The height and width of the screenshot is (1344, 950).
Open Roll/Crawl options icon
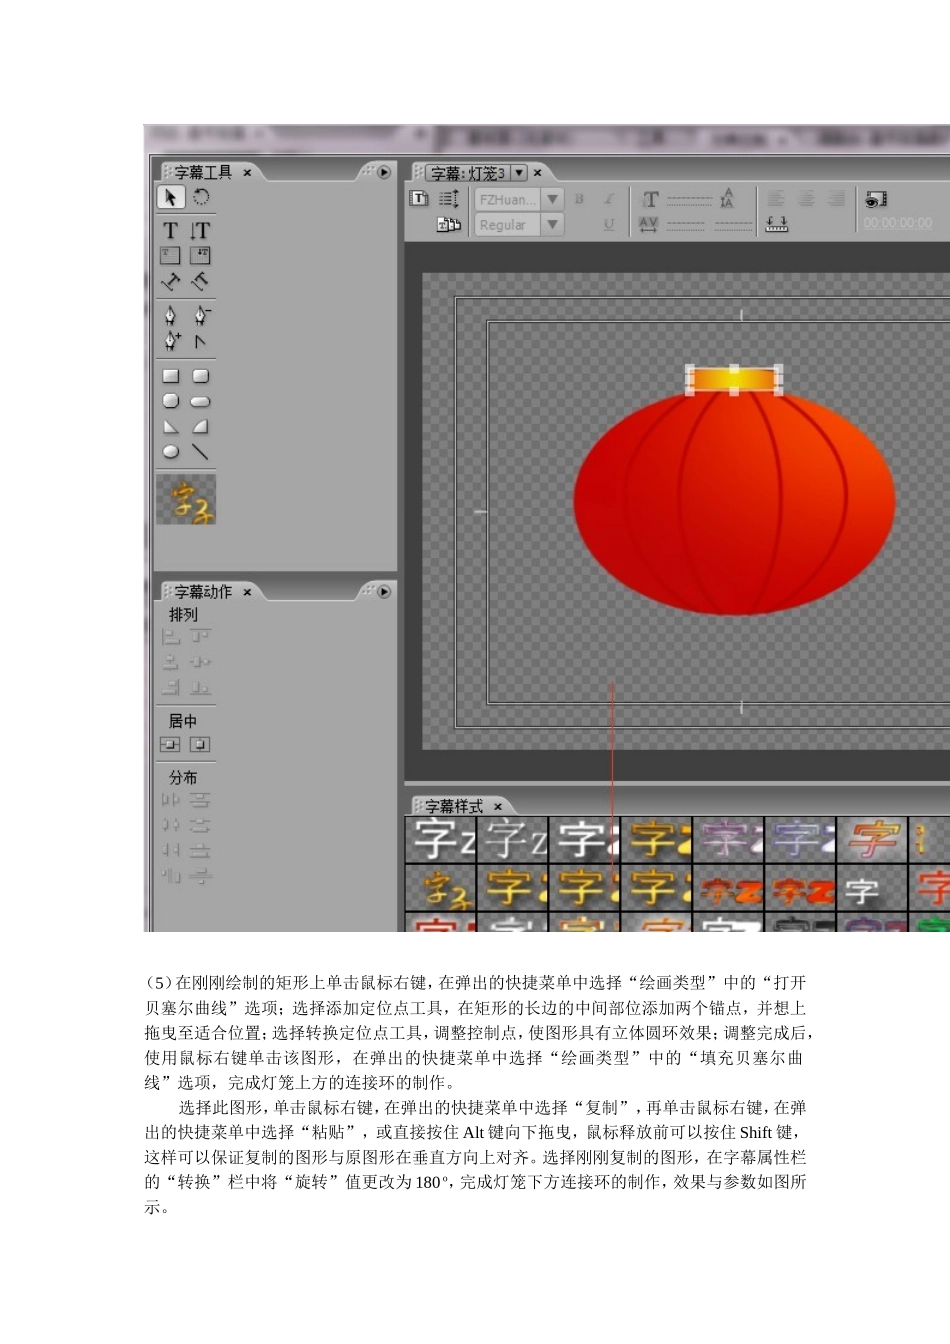tap(449, 198)
